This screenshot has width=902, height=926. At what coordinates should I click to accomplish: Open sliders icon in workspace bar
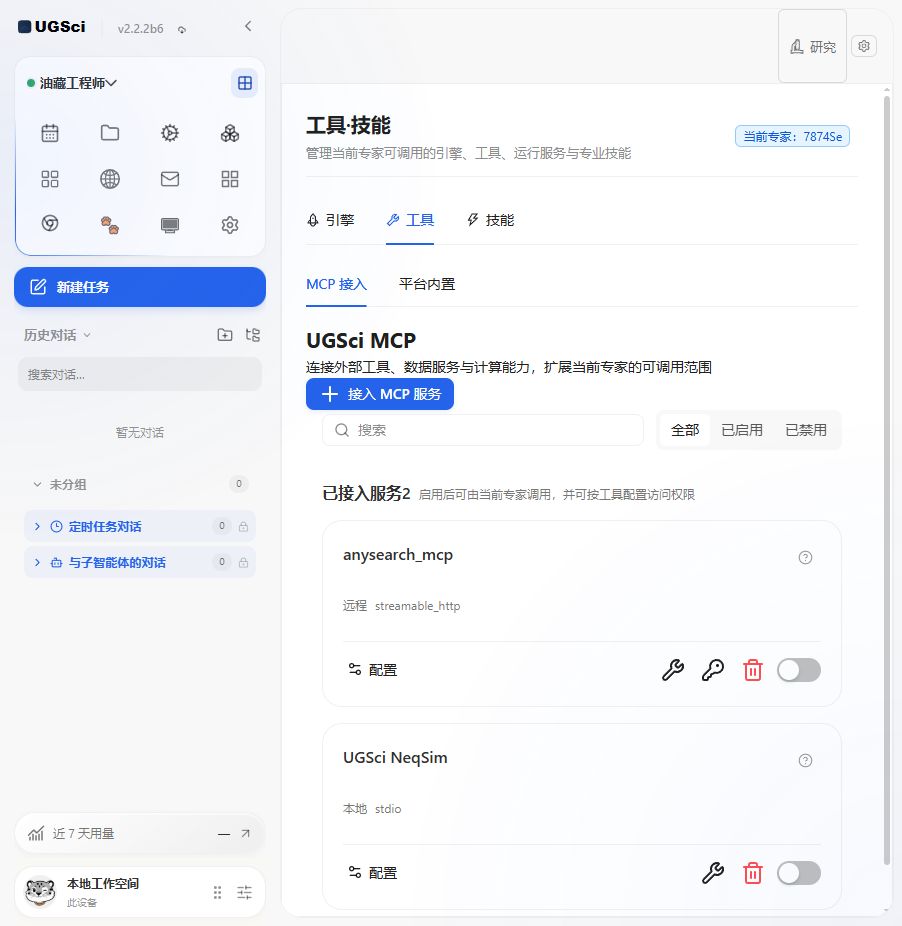pyautogui.click(x=245, y=892)
